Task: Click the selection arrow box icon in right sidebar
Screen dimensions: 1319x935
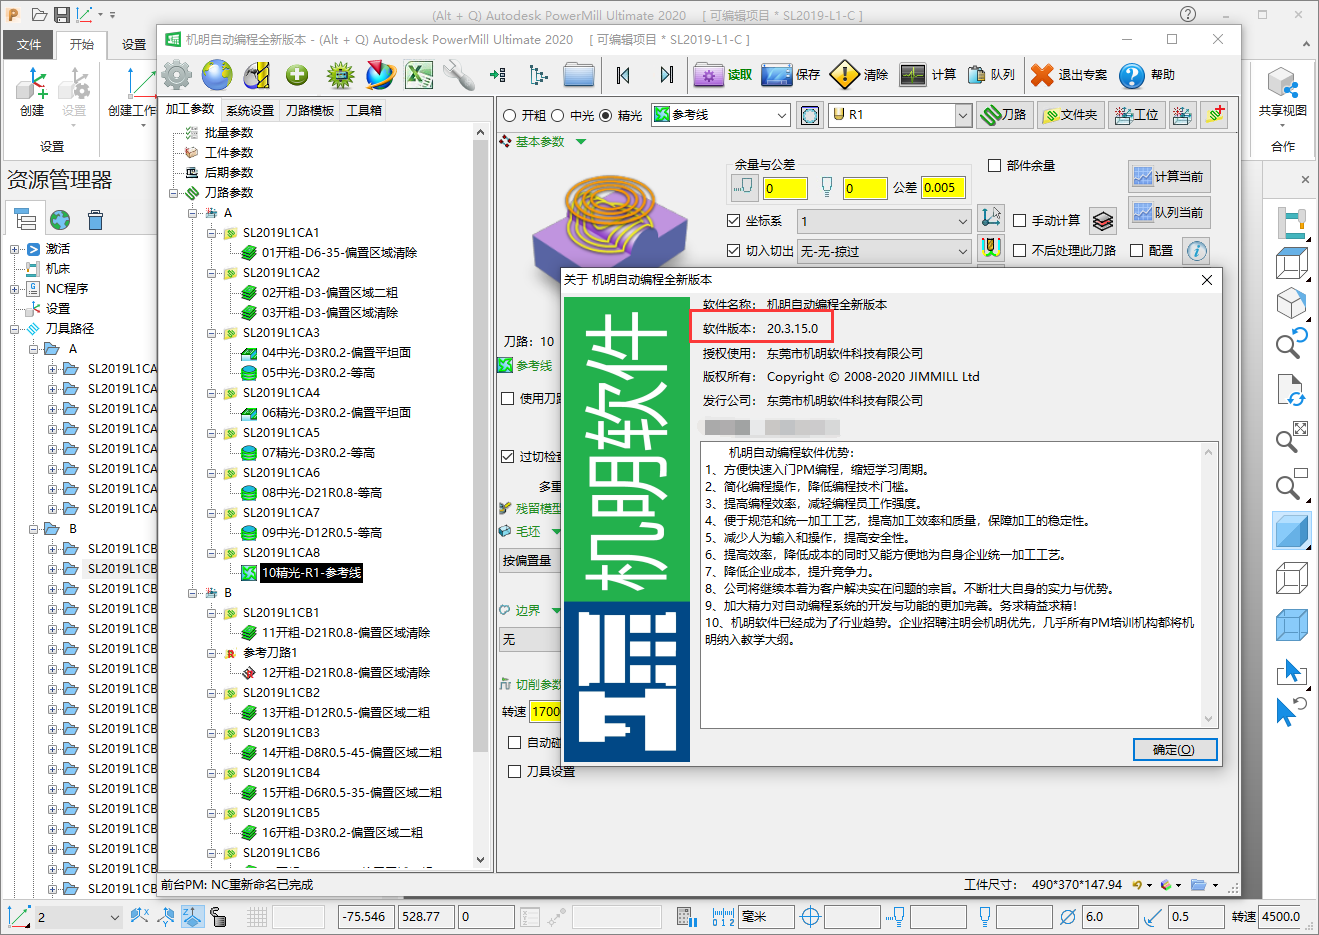Action: pos(1292,671)
